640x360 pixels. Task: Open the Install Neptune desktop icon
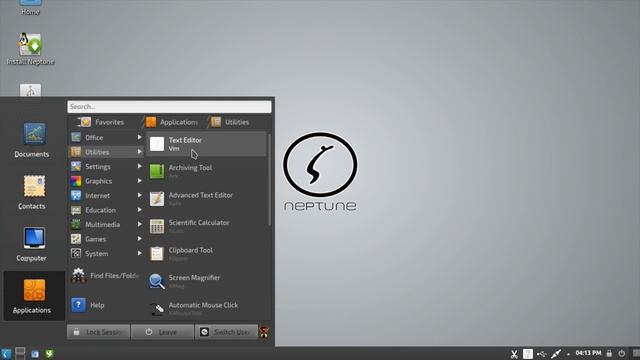click(30, 49)
